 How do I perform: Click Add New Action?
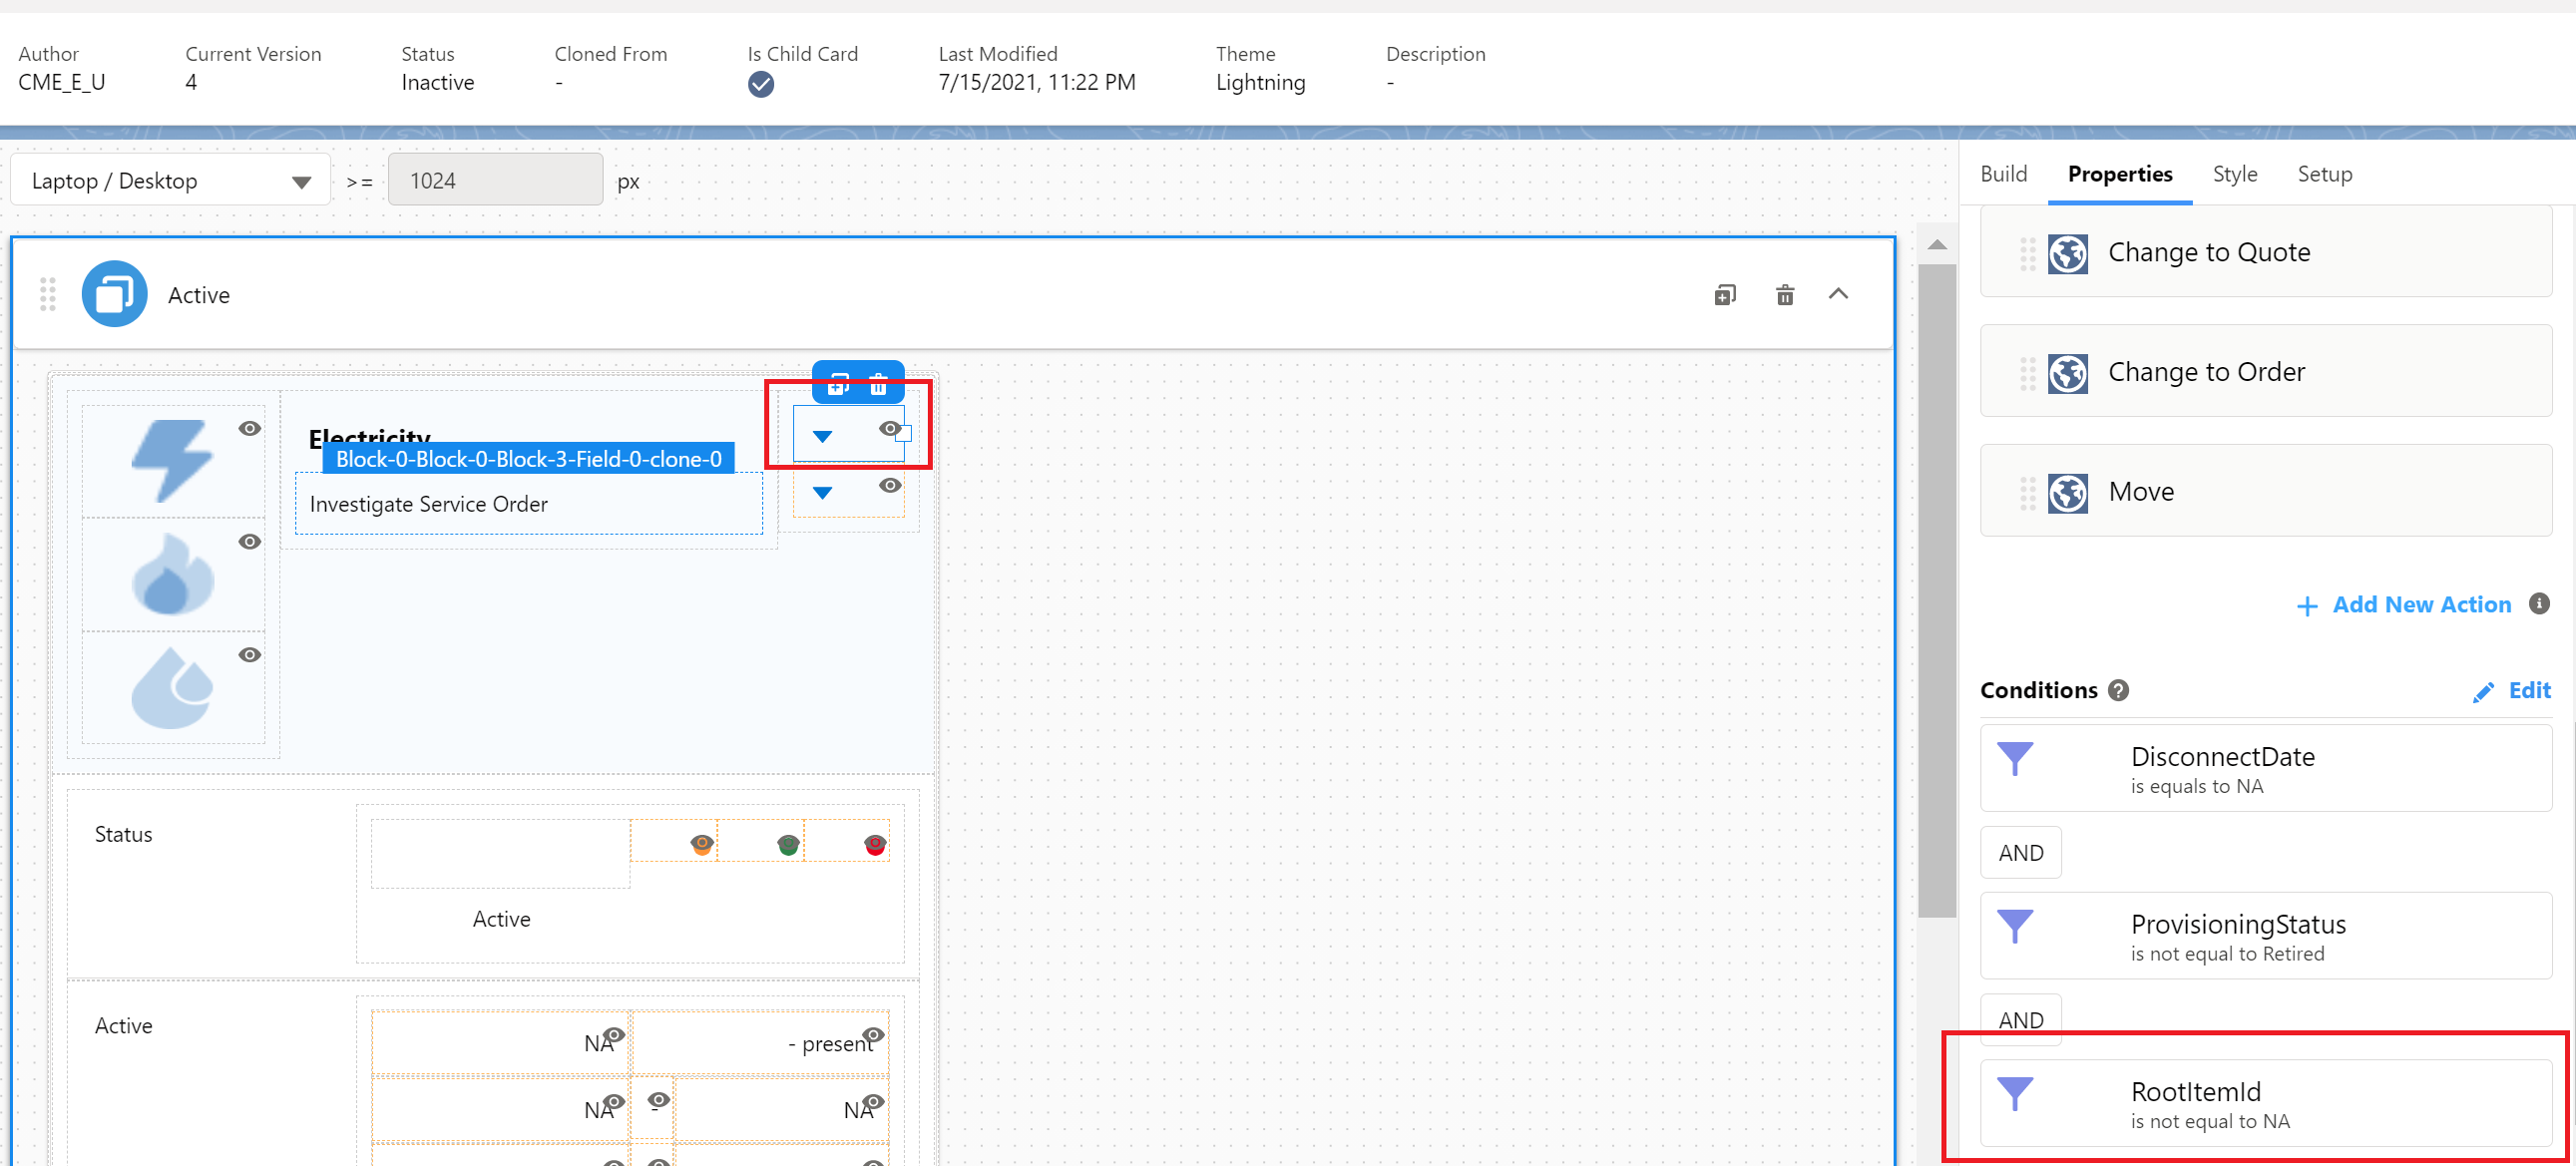[2421, 604]
